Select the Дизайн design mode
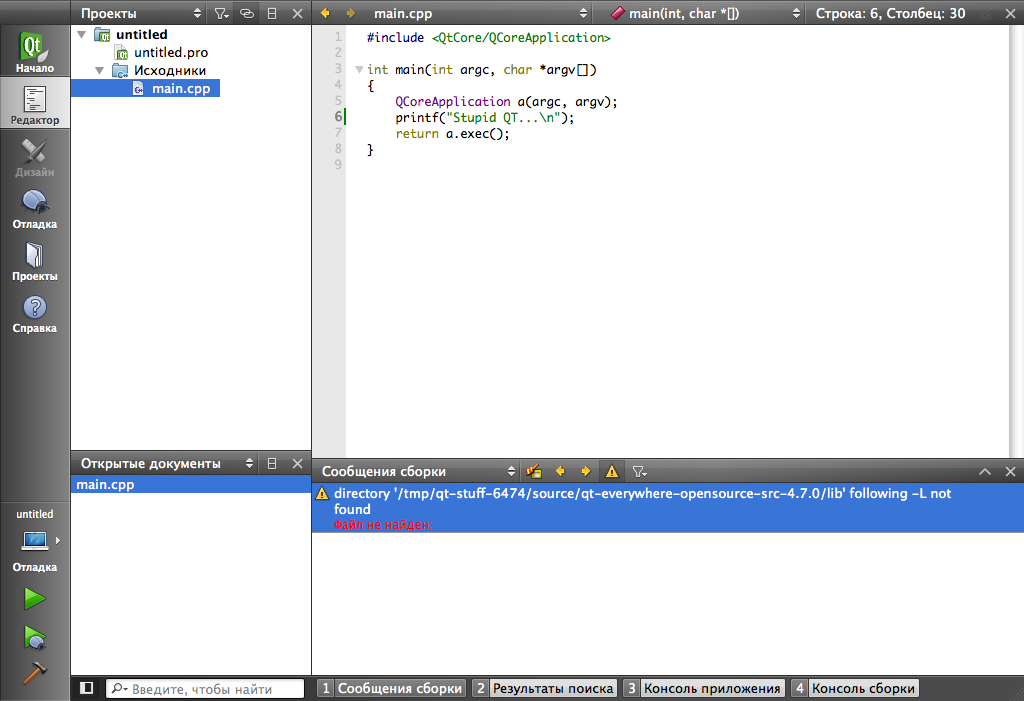 (x=35, y=156)
